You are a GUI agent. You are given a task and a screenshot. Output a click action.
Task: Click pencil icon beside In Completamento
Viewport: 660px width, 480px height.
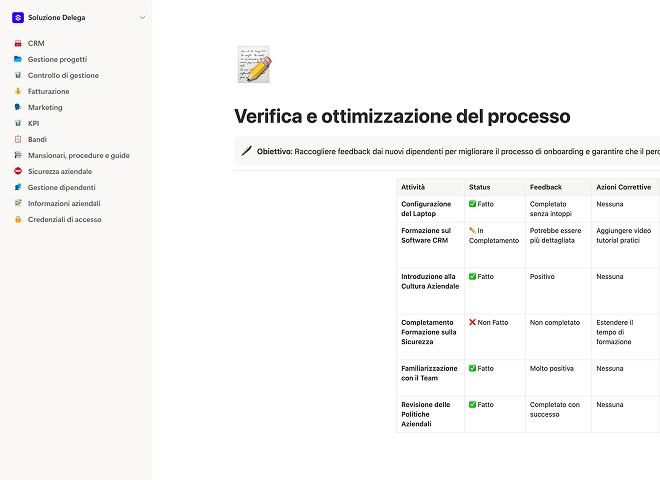472,230
